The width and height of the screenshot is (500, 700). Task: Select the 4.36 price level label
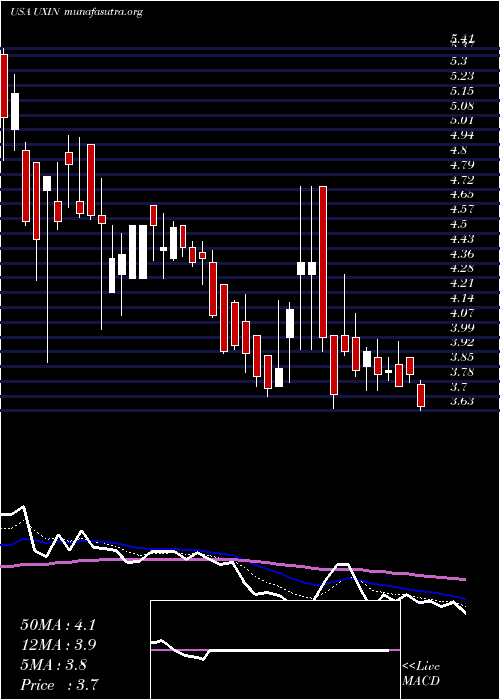462,254
